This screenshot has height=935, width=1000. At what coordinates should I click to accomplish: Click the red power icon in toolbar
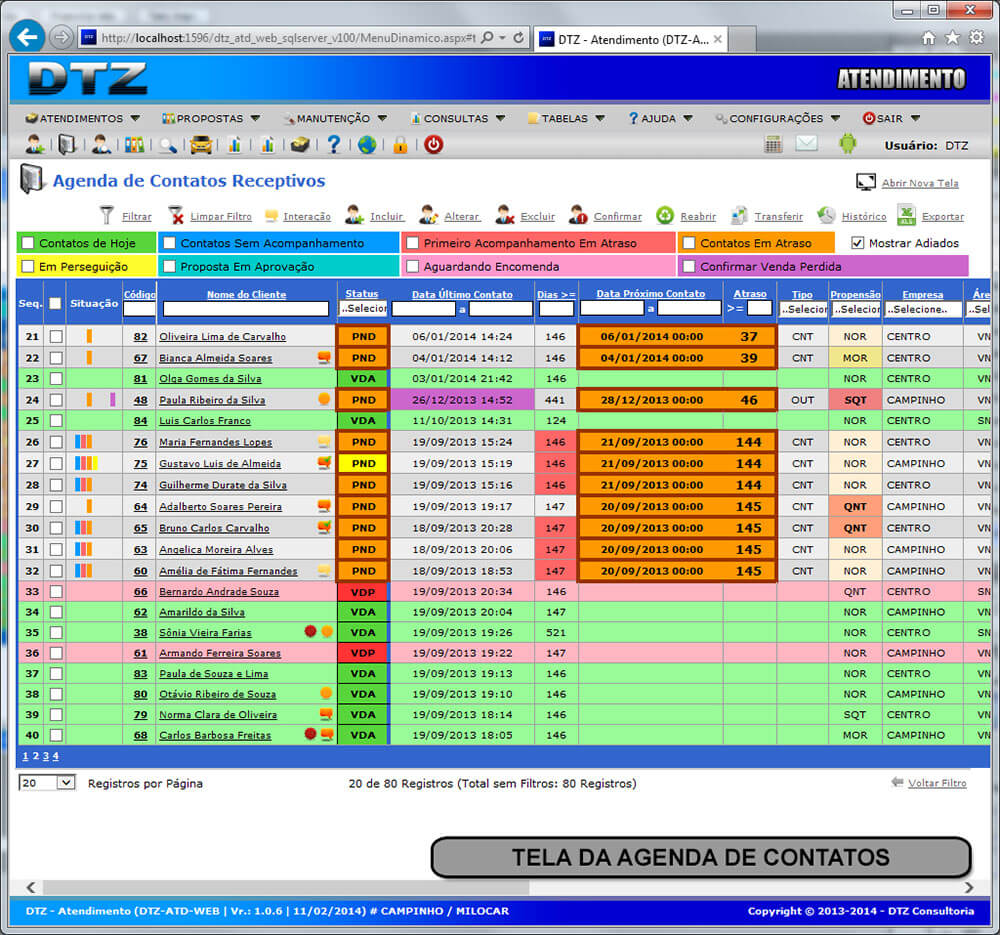(433, 144)
